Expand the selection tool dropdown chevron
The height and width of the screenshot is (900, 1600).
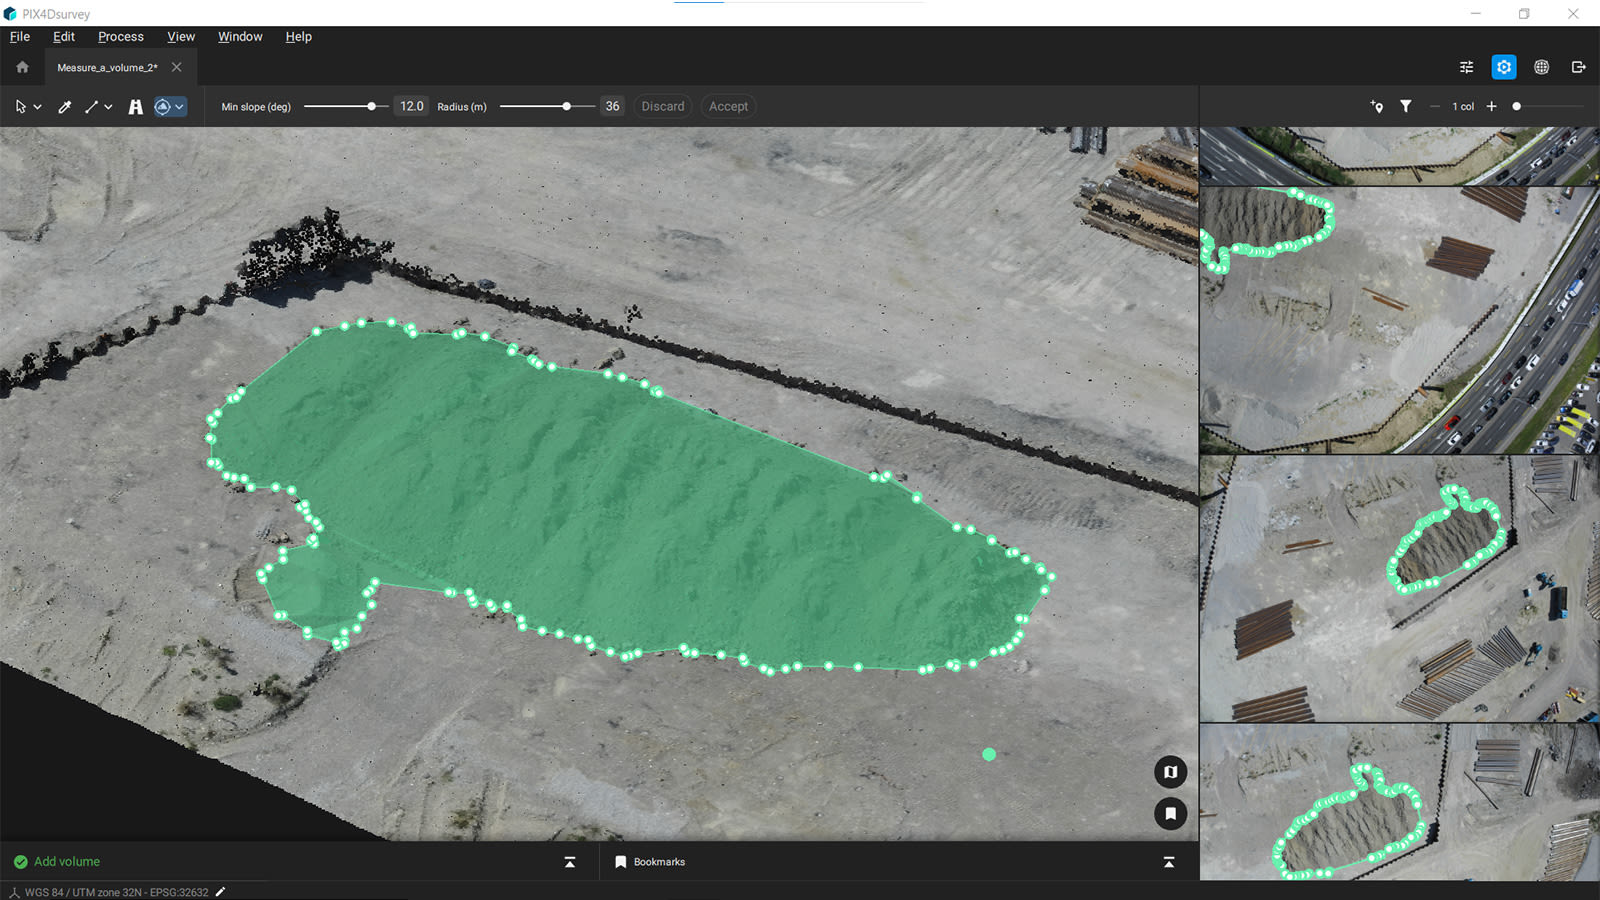[39, 106]
